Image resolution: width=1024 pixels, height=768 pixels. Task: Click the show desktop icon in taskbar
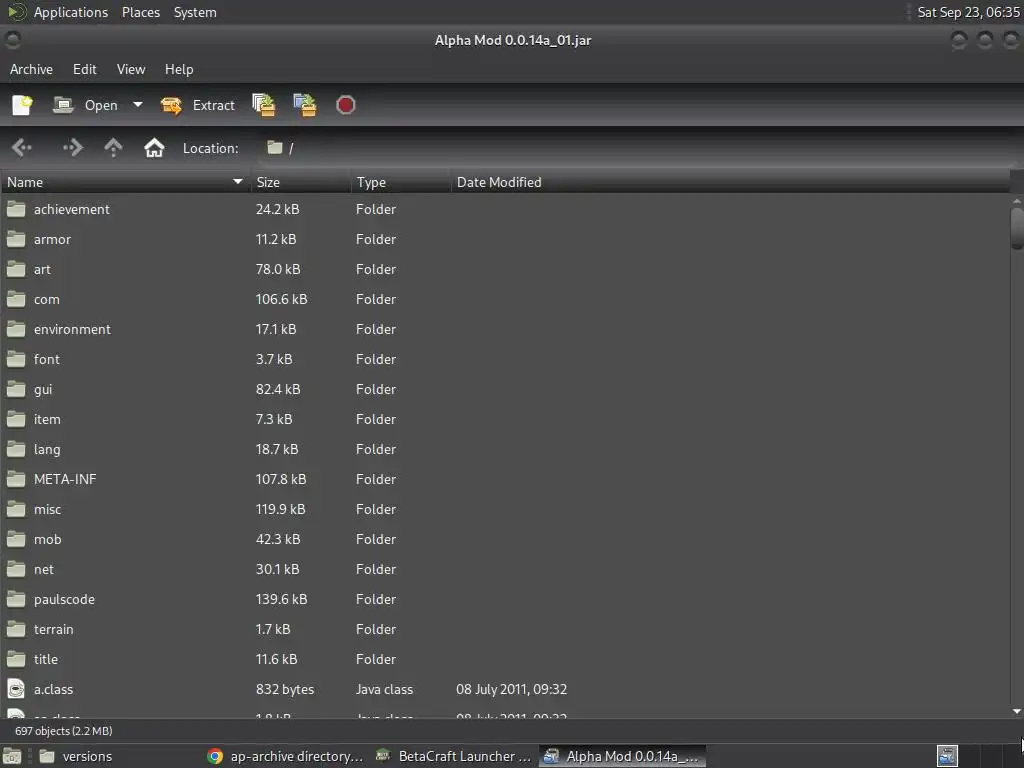pos(12,756)
